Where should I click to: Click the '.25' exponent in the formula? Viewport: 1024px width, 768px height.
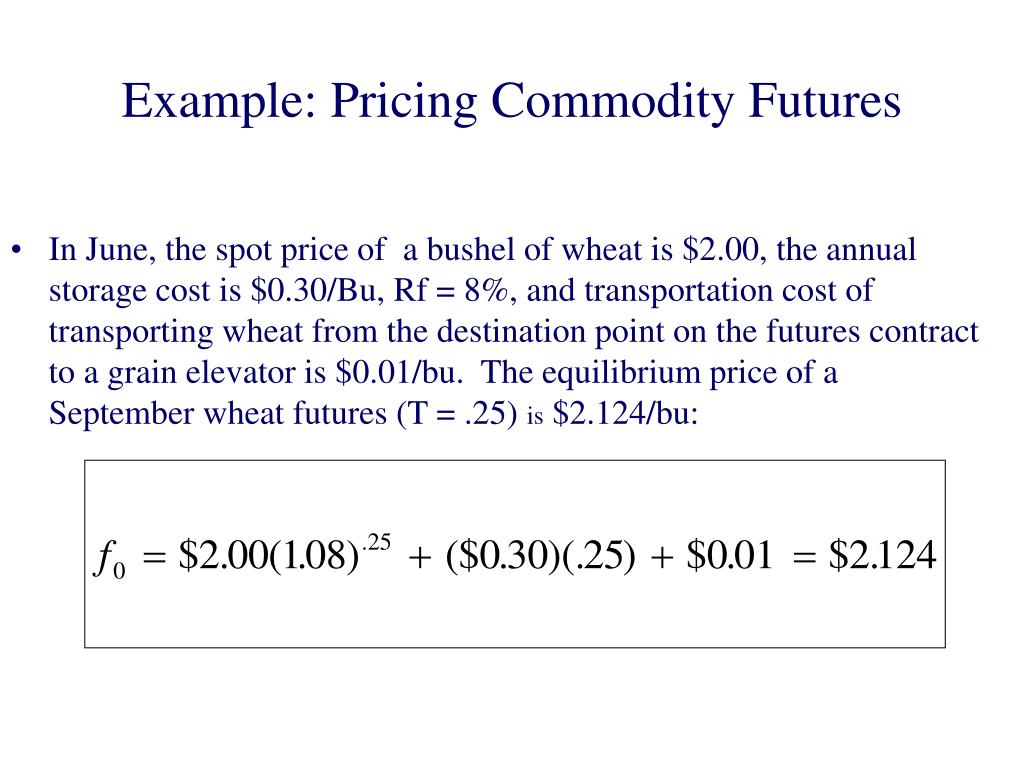click(x=376, y=542)
